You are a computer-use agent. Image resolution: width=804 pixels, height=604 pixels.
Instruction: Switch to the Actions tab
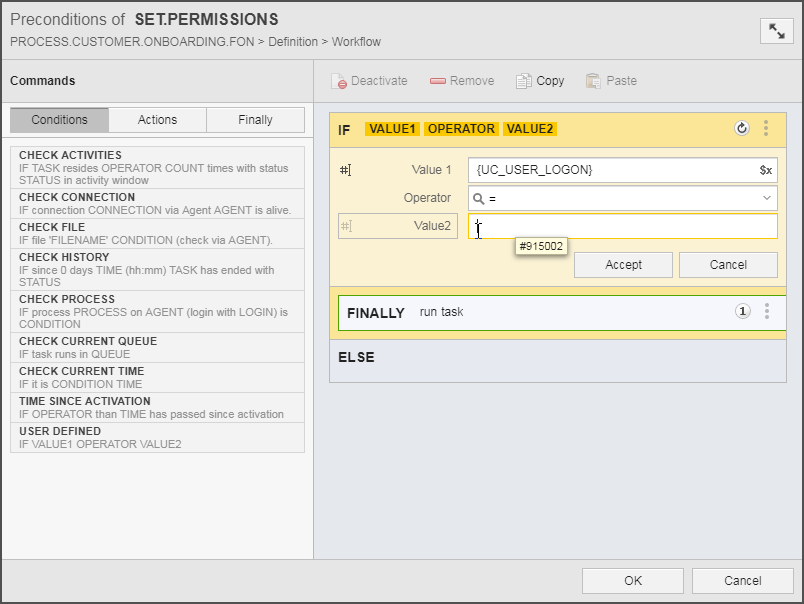[x=156, y=119]
